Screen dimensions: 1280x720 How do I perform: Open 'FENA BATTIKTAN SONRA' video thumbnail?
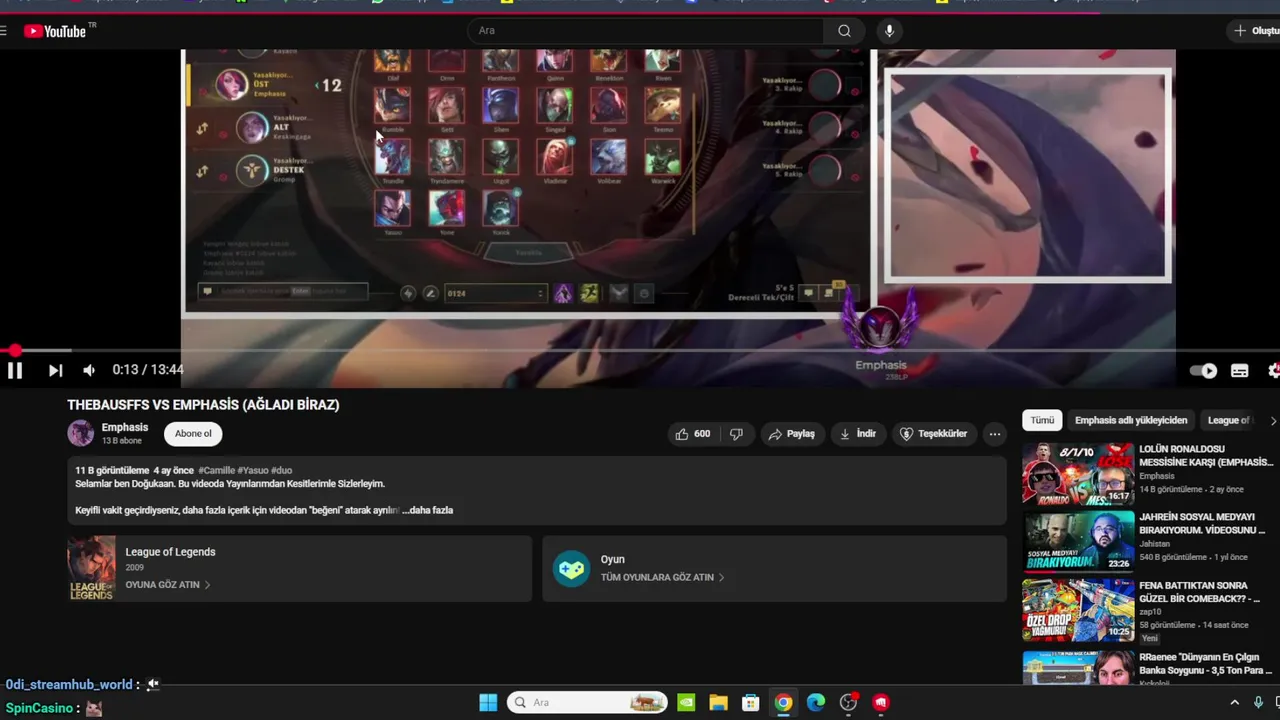coord(1078,610)
